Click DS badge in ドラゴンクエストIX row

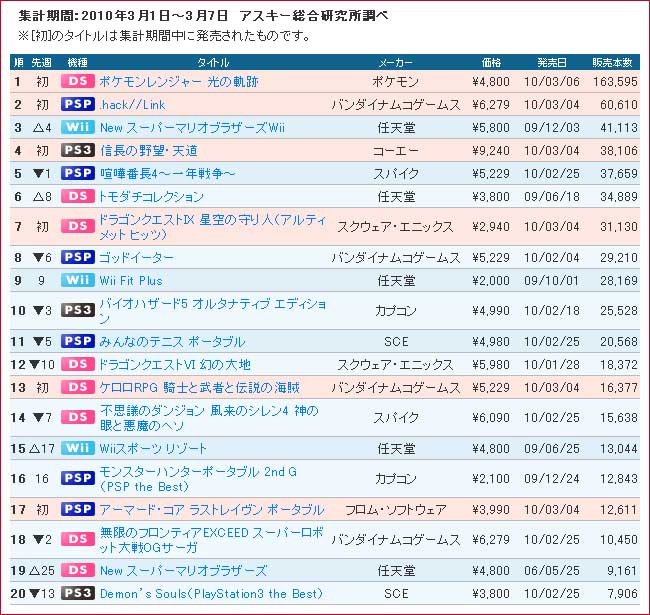click(x=78, y=226)
